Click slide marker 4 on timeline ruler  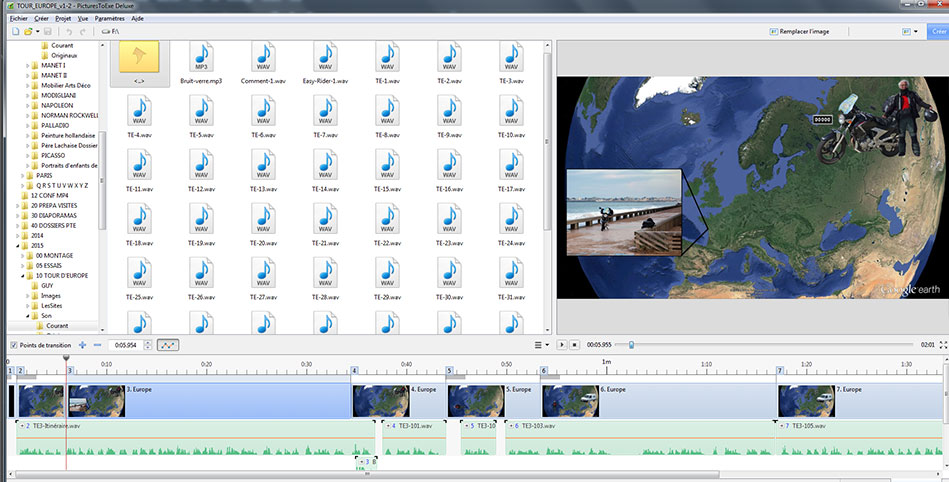(x=355, y=371)
